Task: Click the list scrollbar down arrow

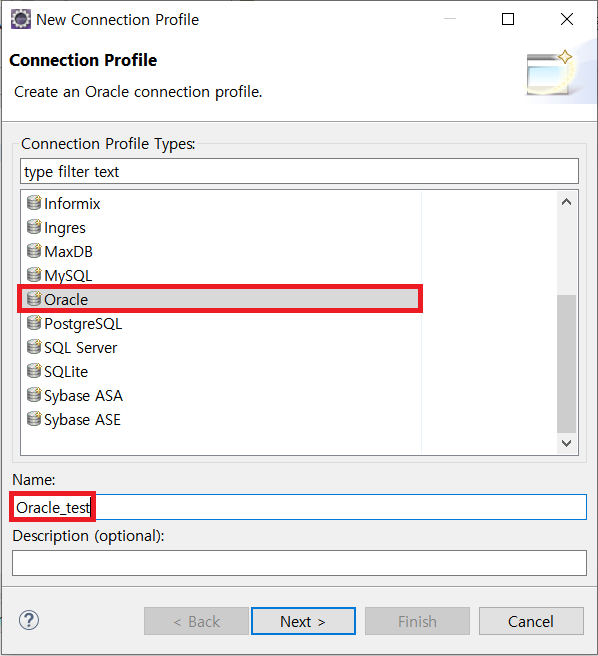Action: click(x=567, y=443)
